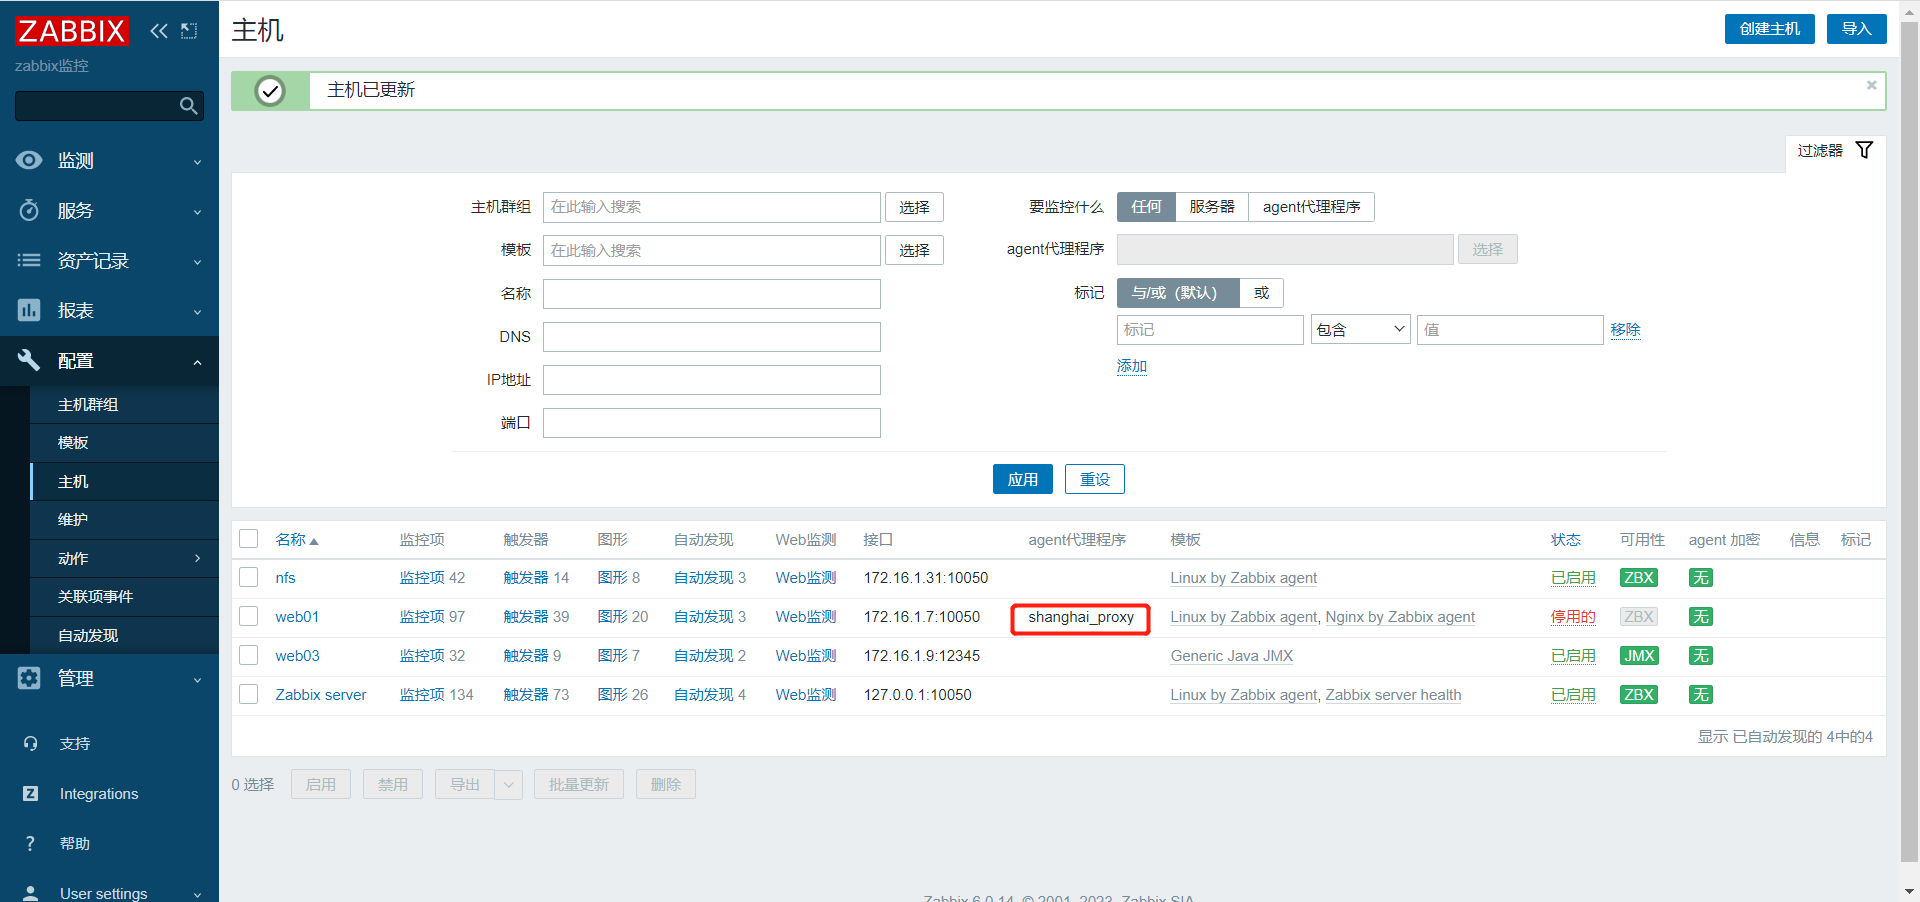
Task: Click encryption 无 badge for web01 row
Action: (1700, 617)
